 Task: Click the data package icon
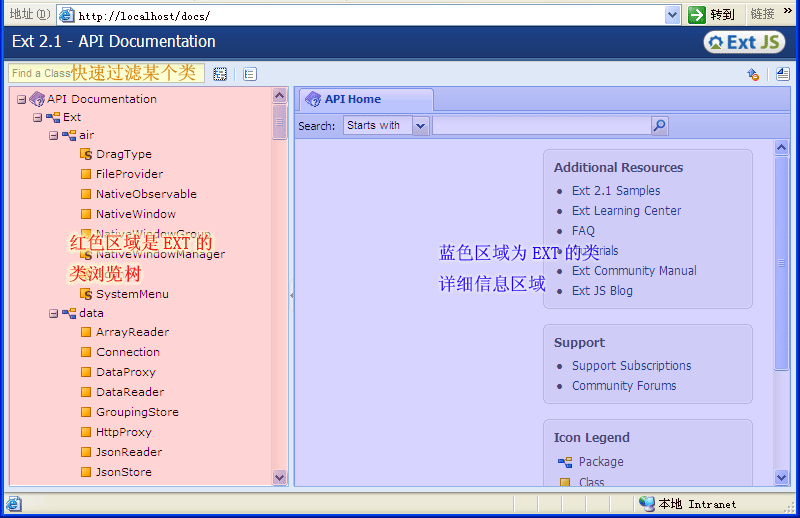[x=69, y=313]
